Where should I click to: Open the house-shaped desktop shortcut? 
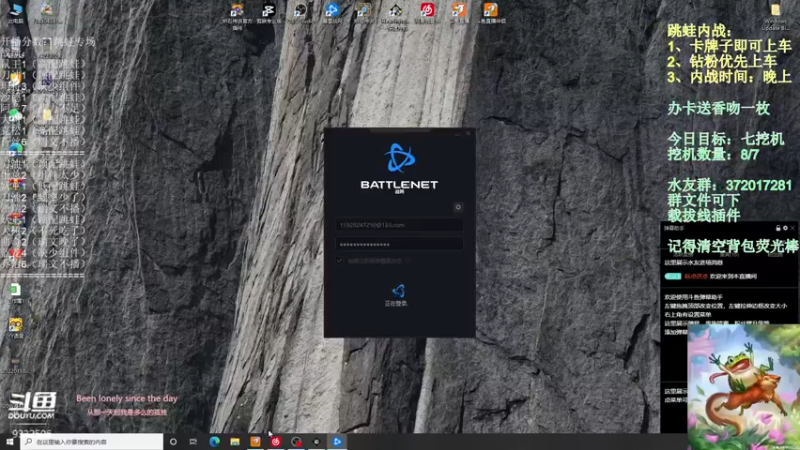point(395,15)
